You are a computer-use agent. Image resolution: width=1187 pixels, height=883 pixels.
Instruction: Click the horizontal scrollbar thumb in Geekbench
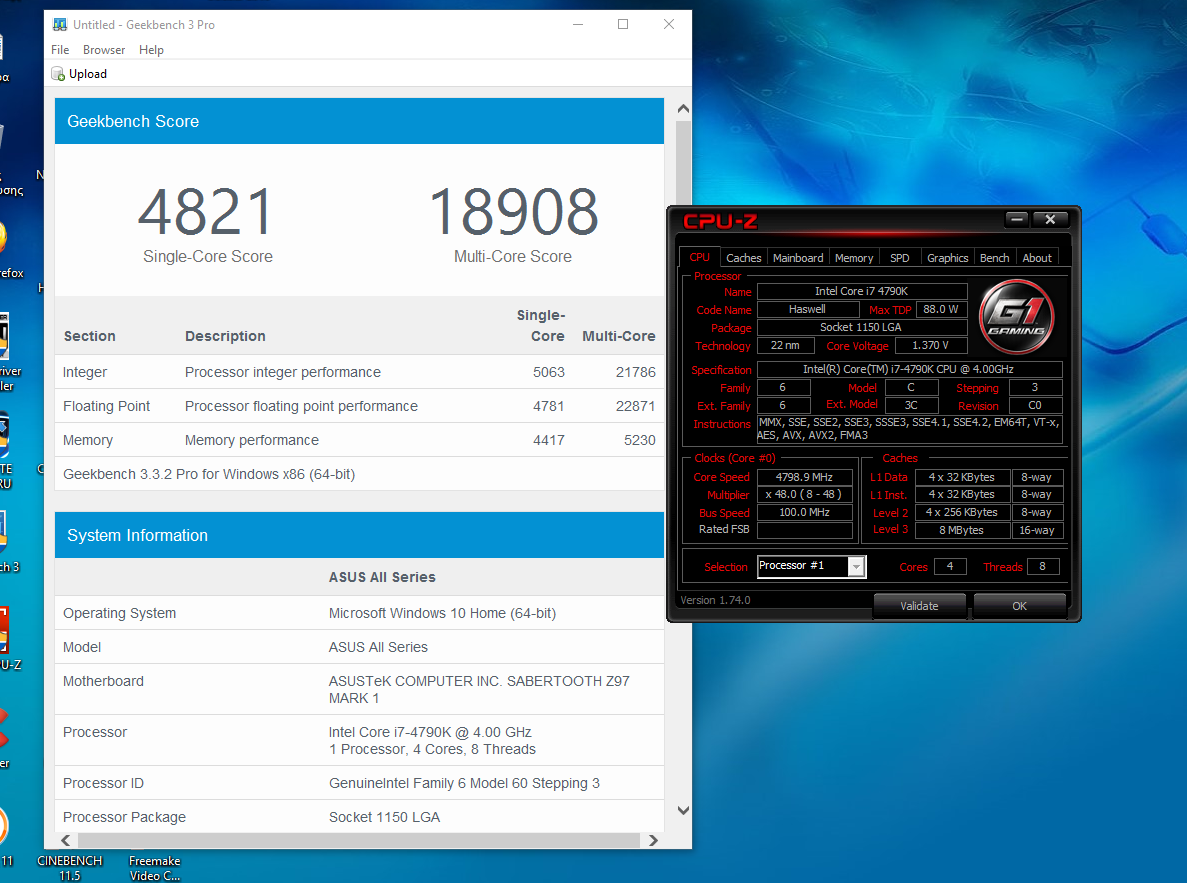pyautogui.click(x=359, y=841)
